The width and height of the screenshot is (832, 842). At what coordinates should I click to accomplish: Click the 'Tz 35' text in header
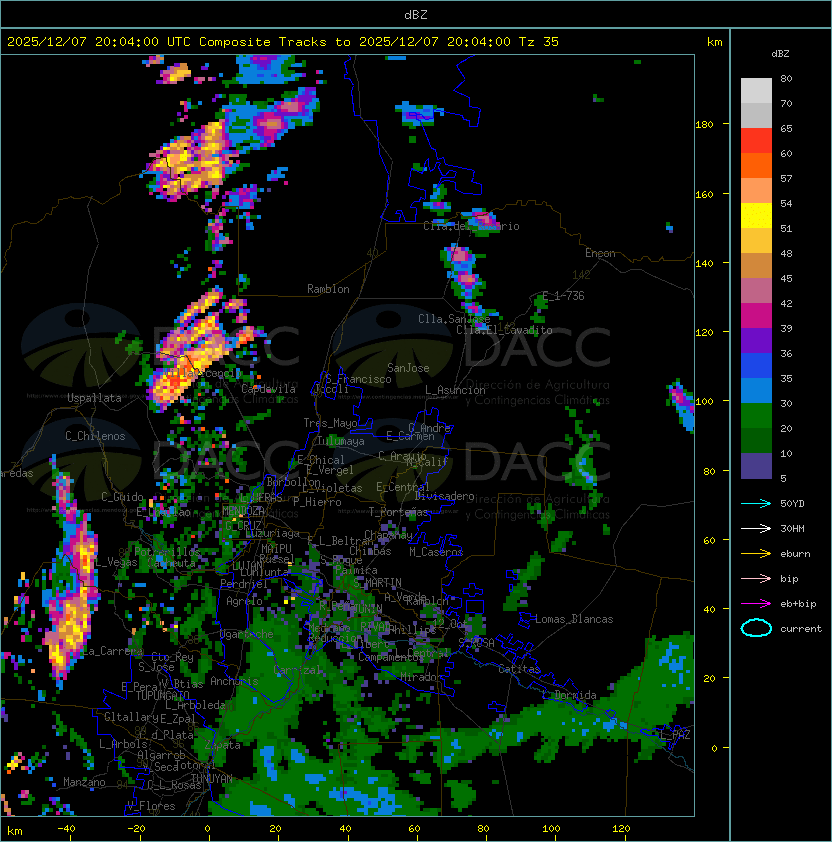[x=539, y=42]
